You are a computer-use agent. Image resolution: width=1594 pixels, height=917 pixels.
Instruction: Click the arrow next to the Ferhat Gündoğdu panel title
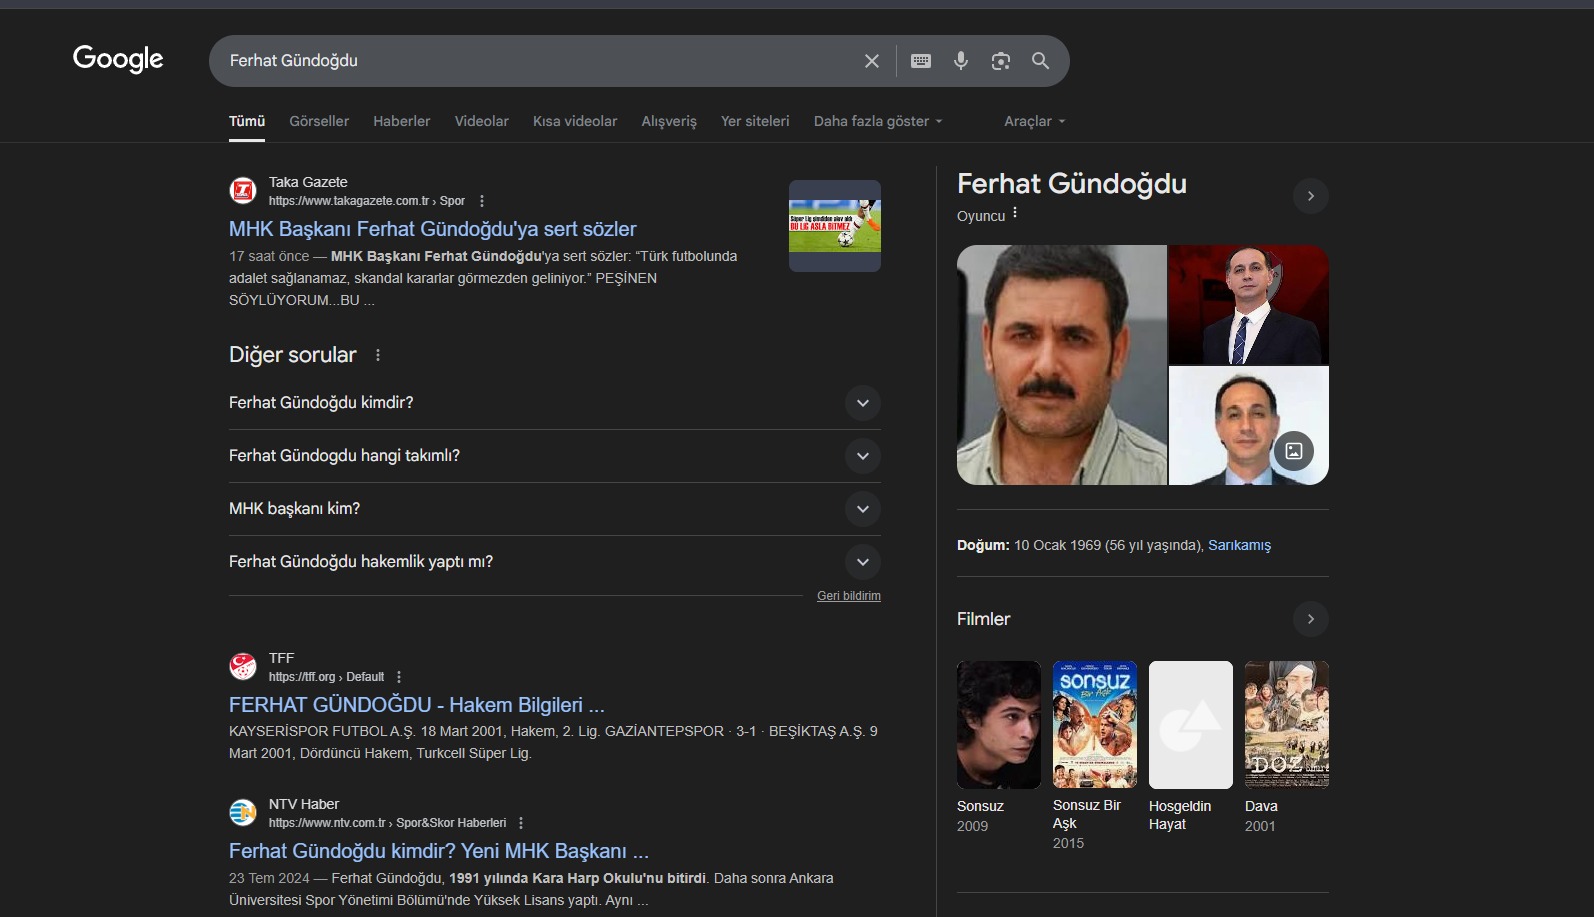click(1311, 196)
